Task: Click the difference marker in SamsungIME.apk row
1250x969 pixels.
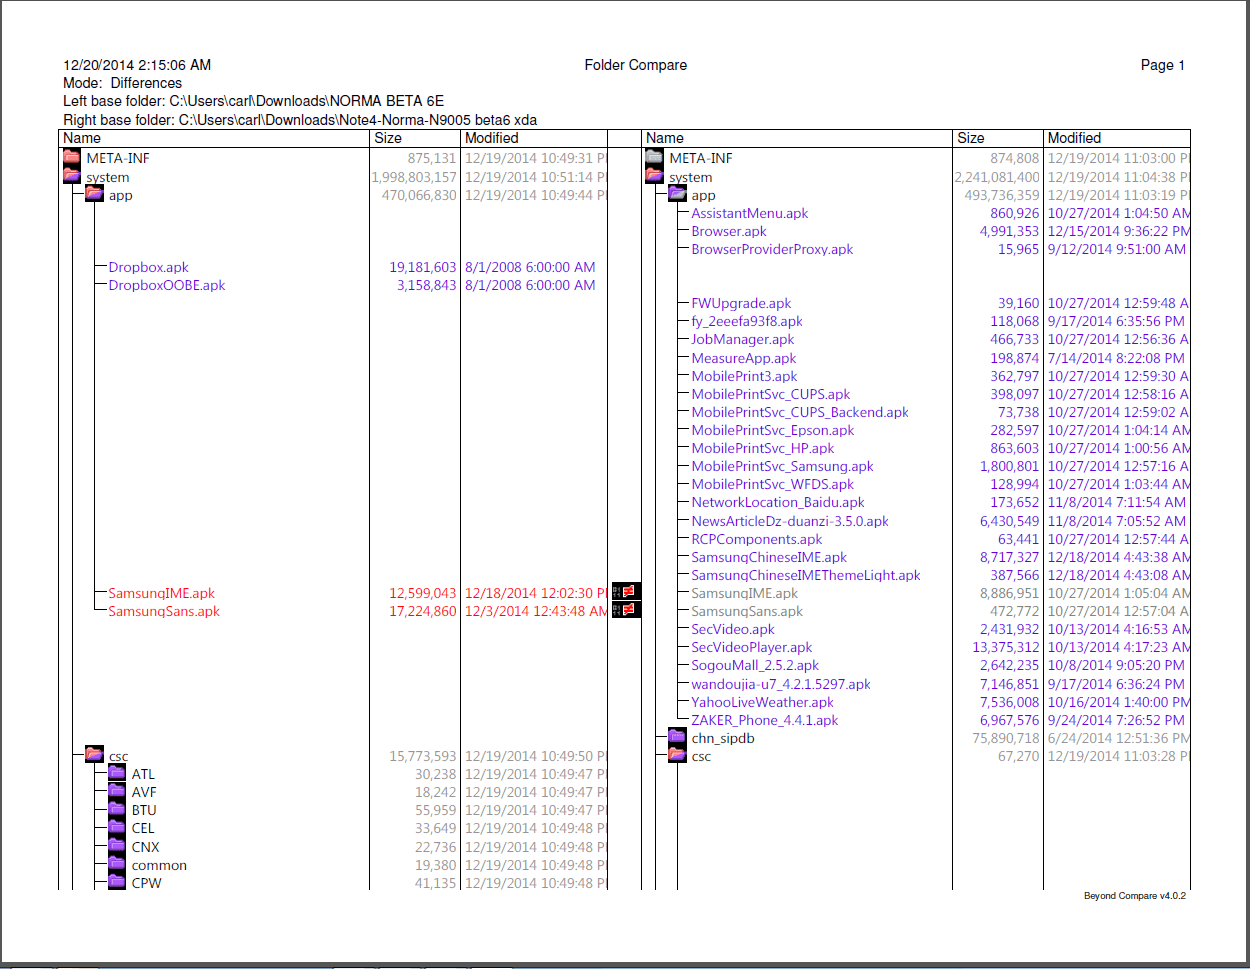Action: click(626, 592)
